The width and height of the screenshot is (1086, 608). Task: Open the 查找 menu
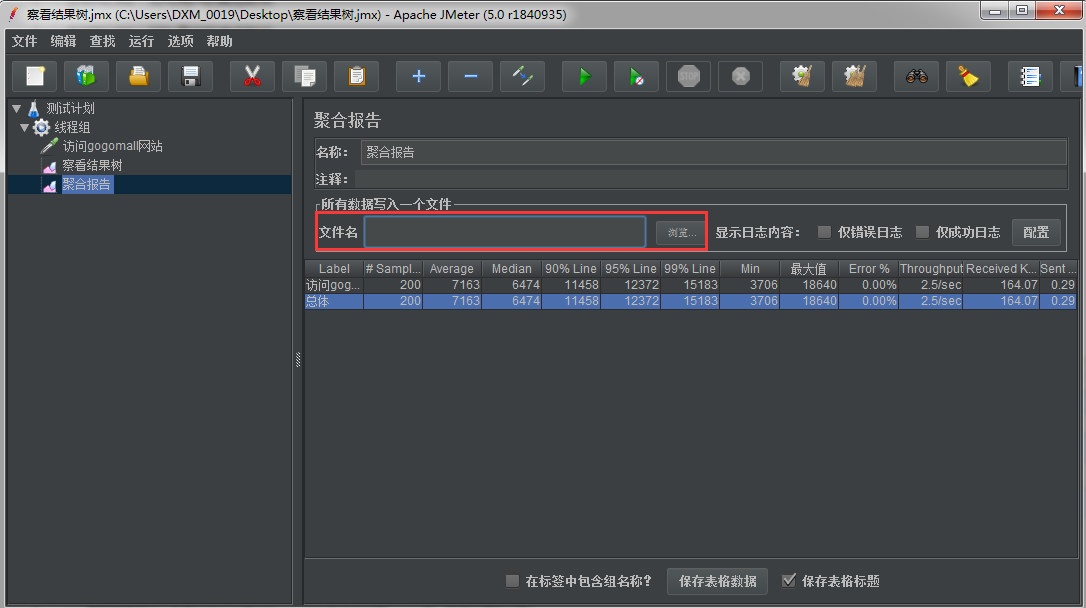point(102,42)
